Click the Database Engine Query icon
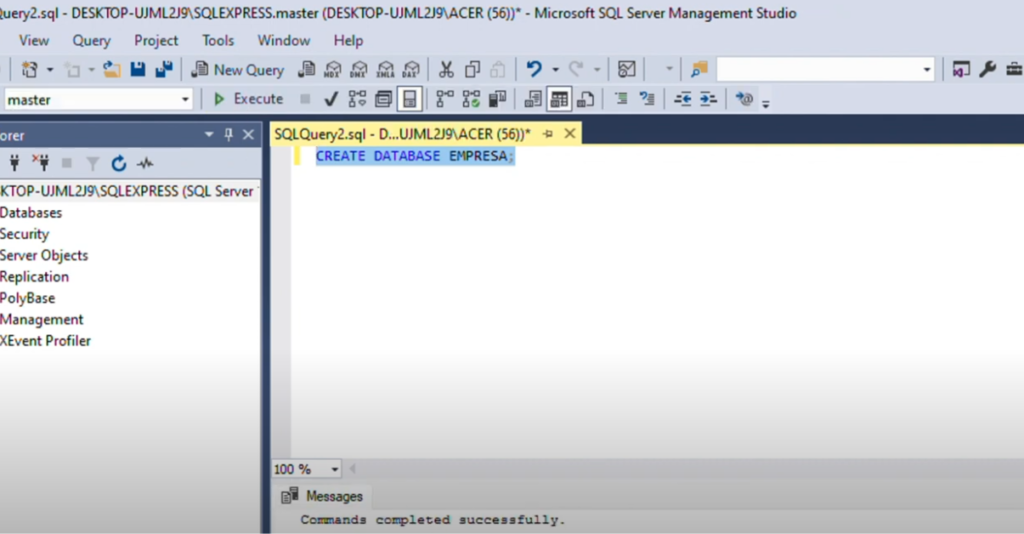Image resolution: width=1024 pixels, height=534 pixels. [306, 69]
